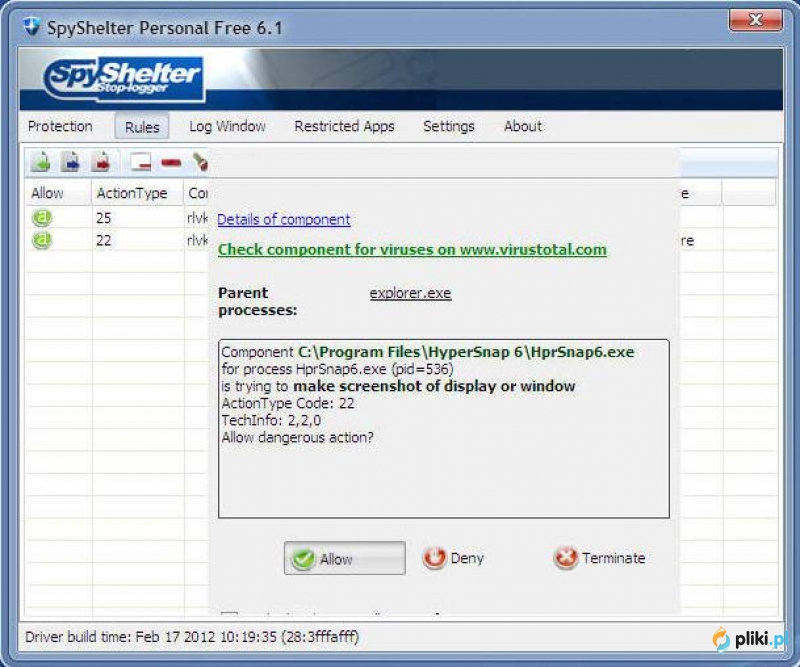Show the About tab
Image resolution: width=800 pixels, height=667 pixels.
tap(523, 126)
